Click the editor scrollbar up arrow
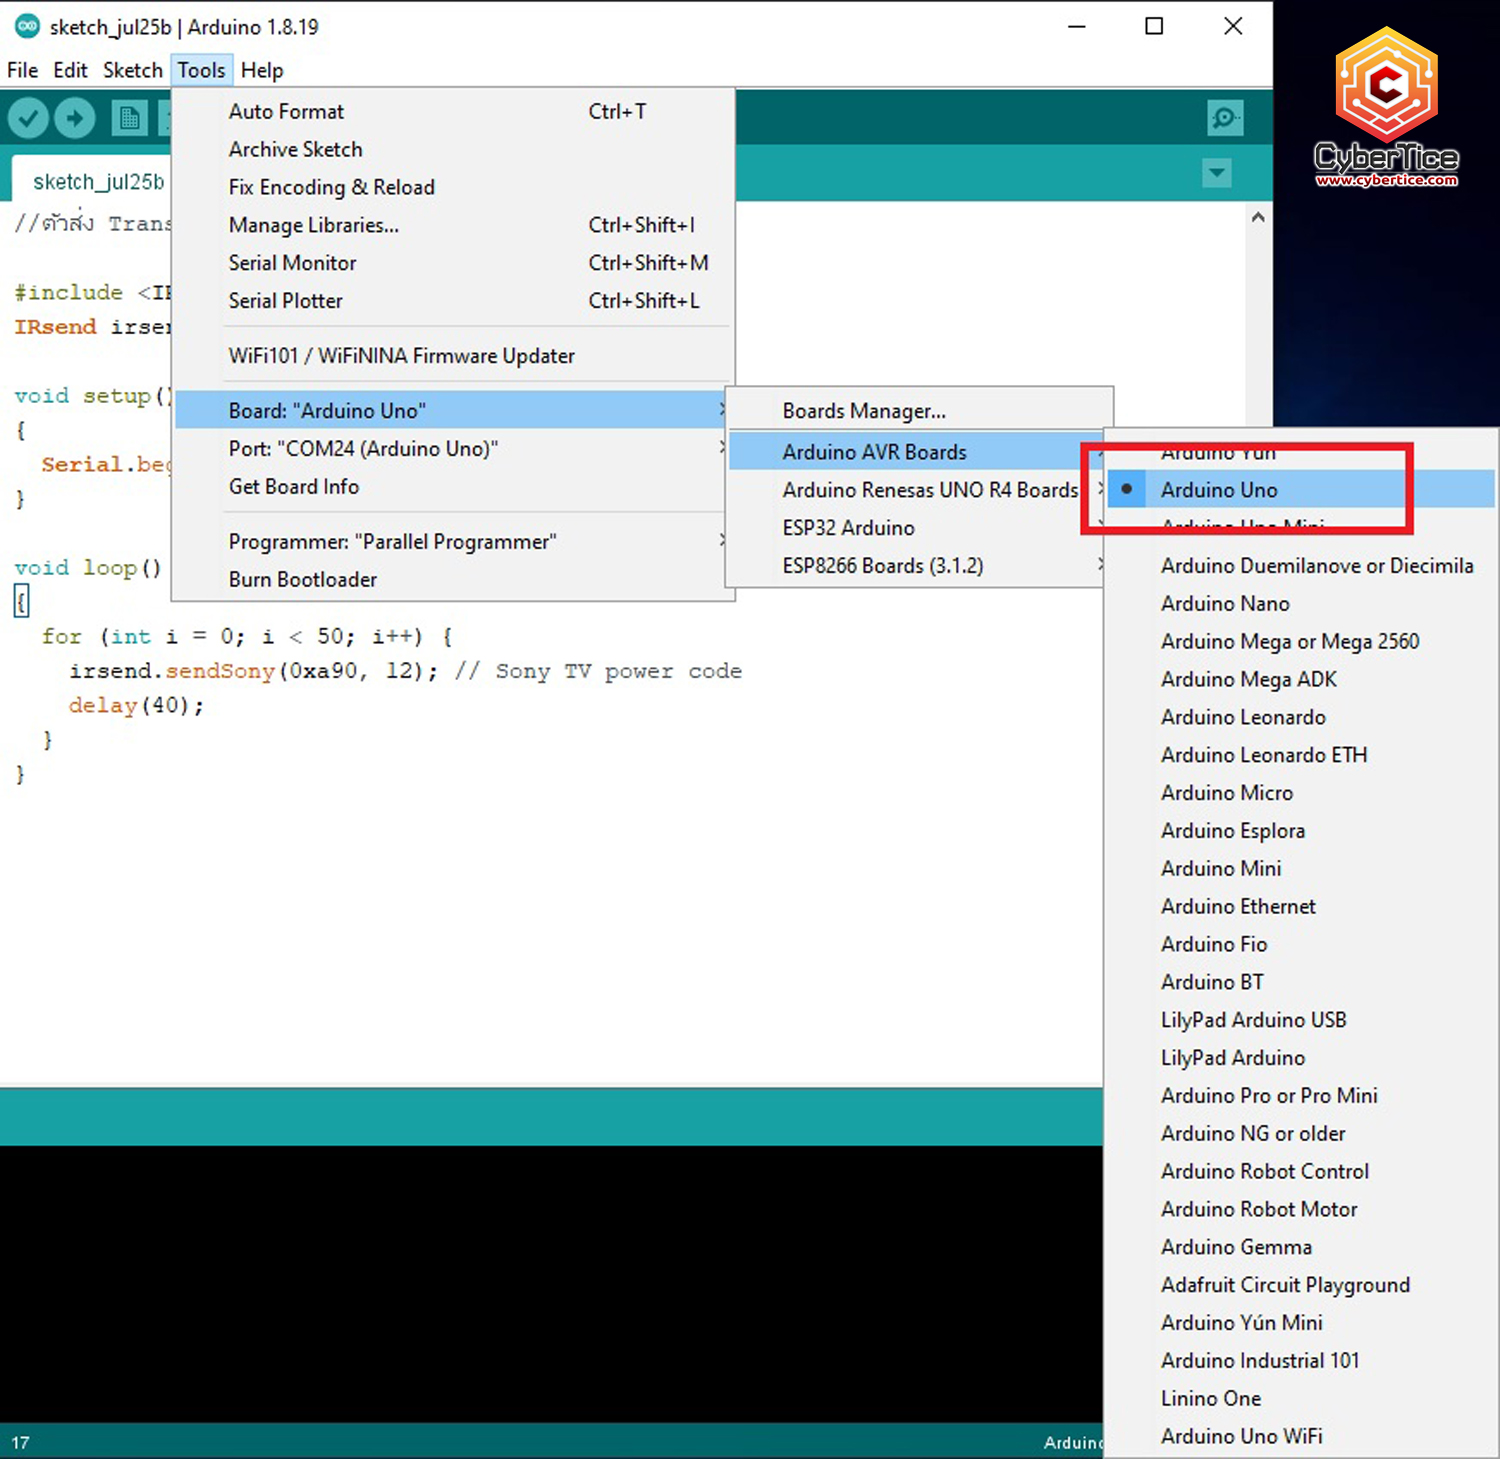The image size is (1500, 1459). 1258,216
